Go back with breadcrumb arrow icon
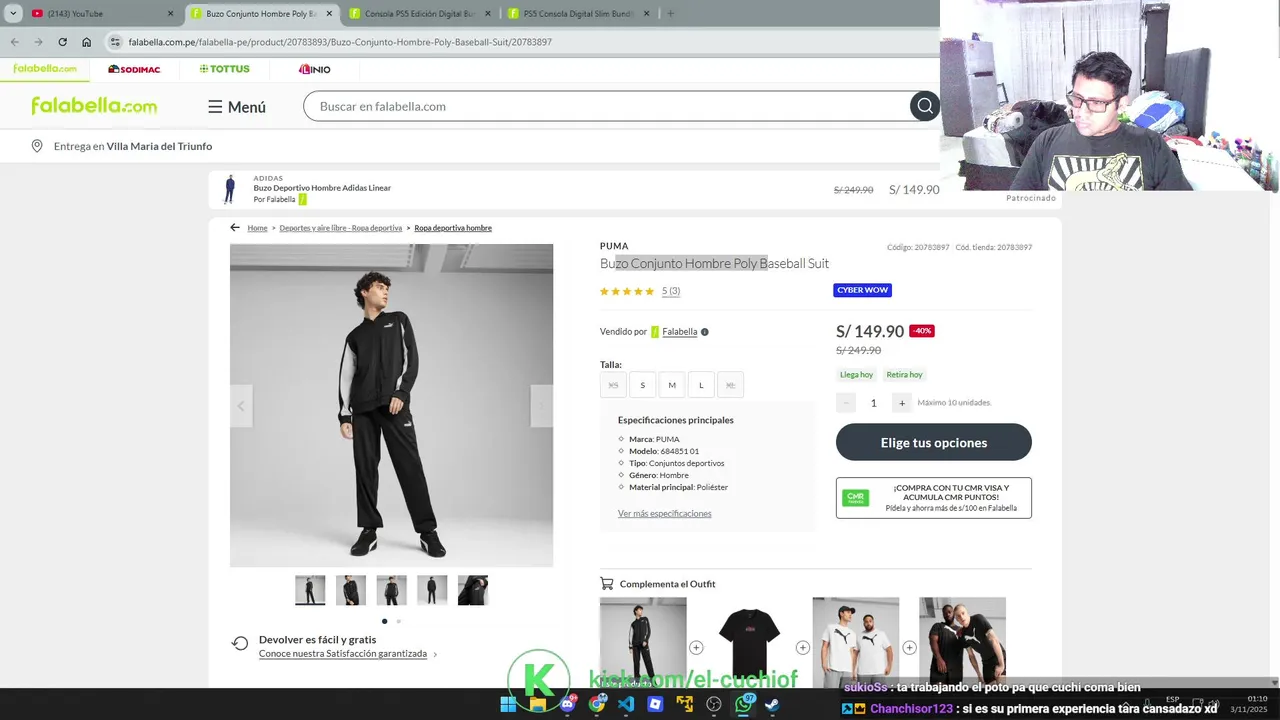 click(235, 227)
